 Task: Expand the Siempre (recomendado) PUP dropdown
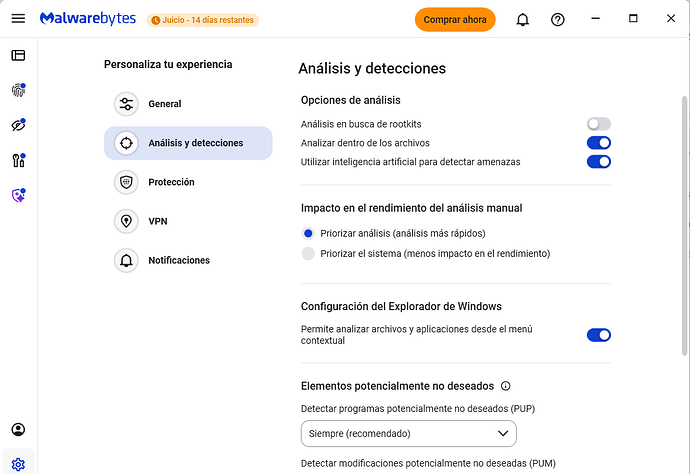(408, 433)
